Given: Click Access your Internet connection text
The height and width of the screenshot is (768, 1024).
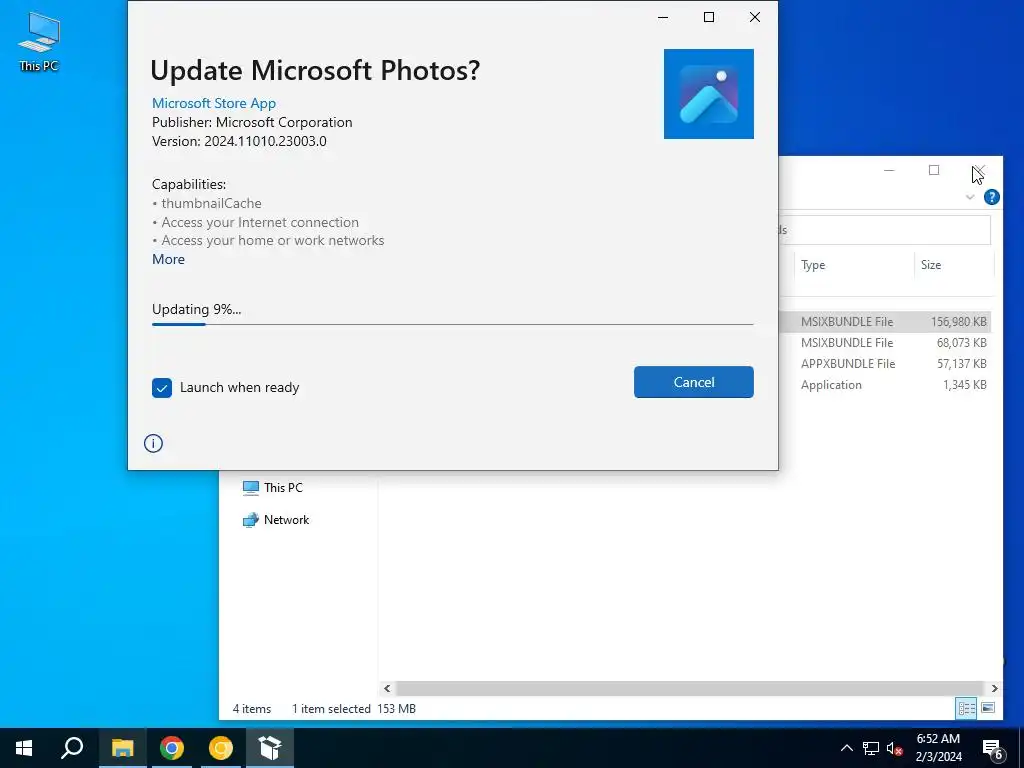Looking at the screenshot, I should click(260, 222).
